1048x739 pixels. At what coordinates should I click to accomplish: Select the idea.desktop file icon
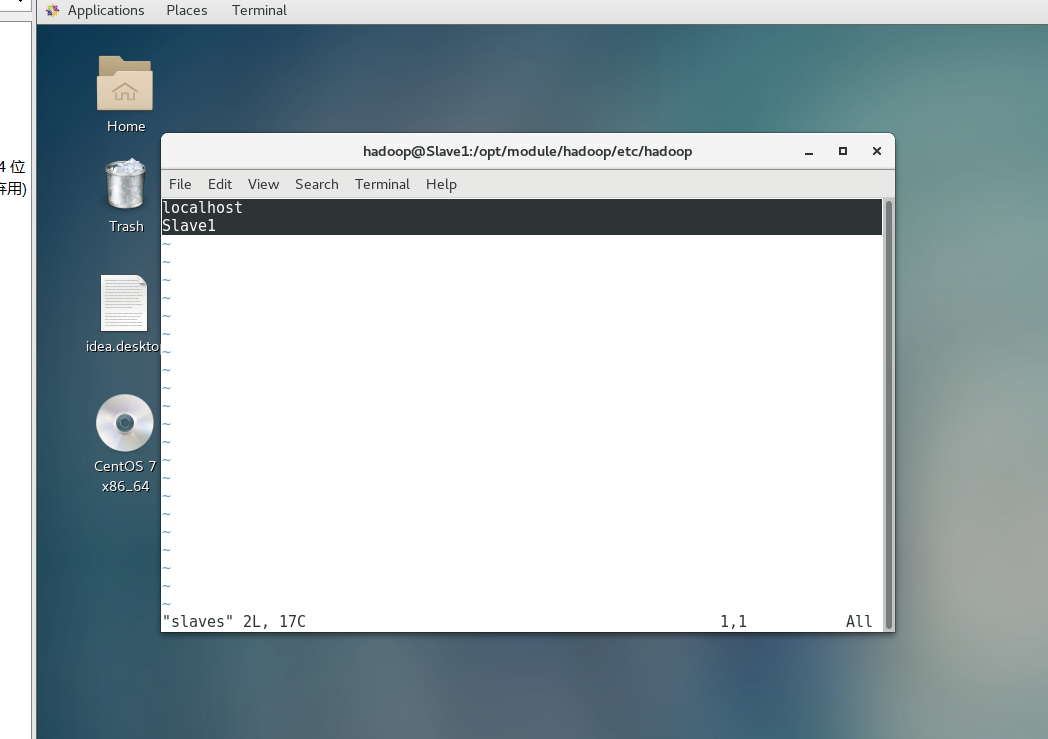124,303
